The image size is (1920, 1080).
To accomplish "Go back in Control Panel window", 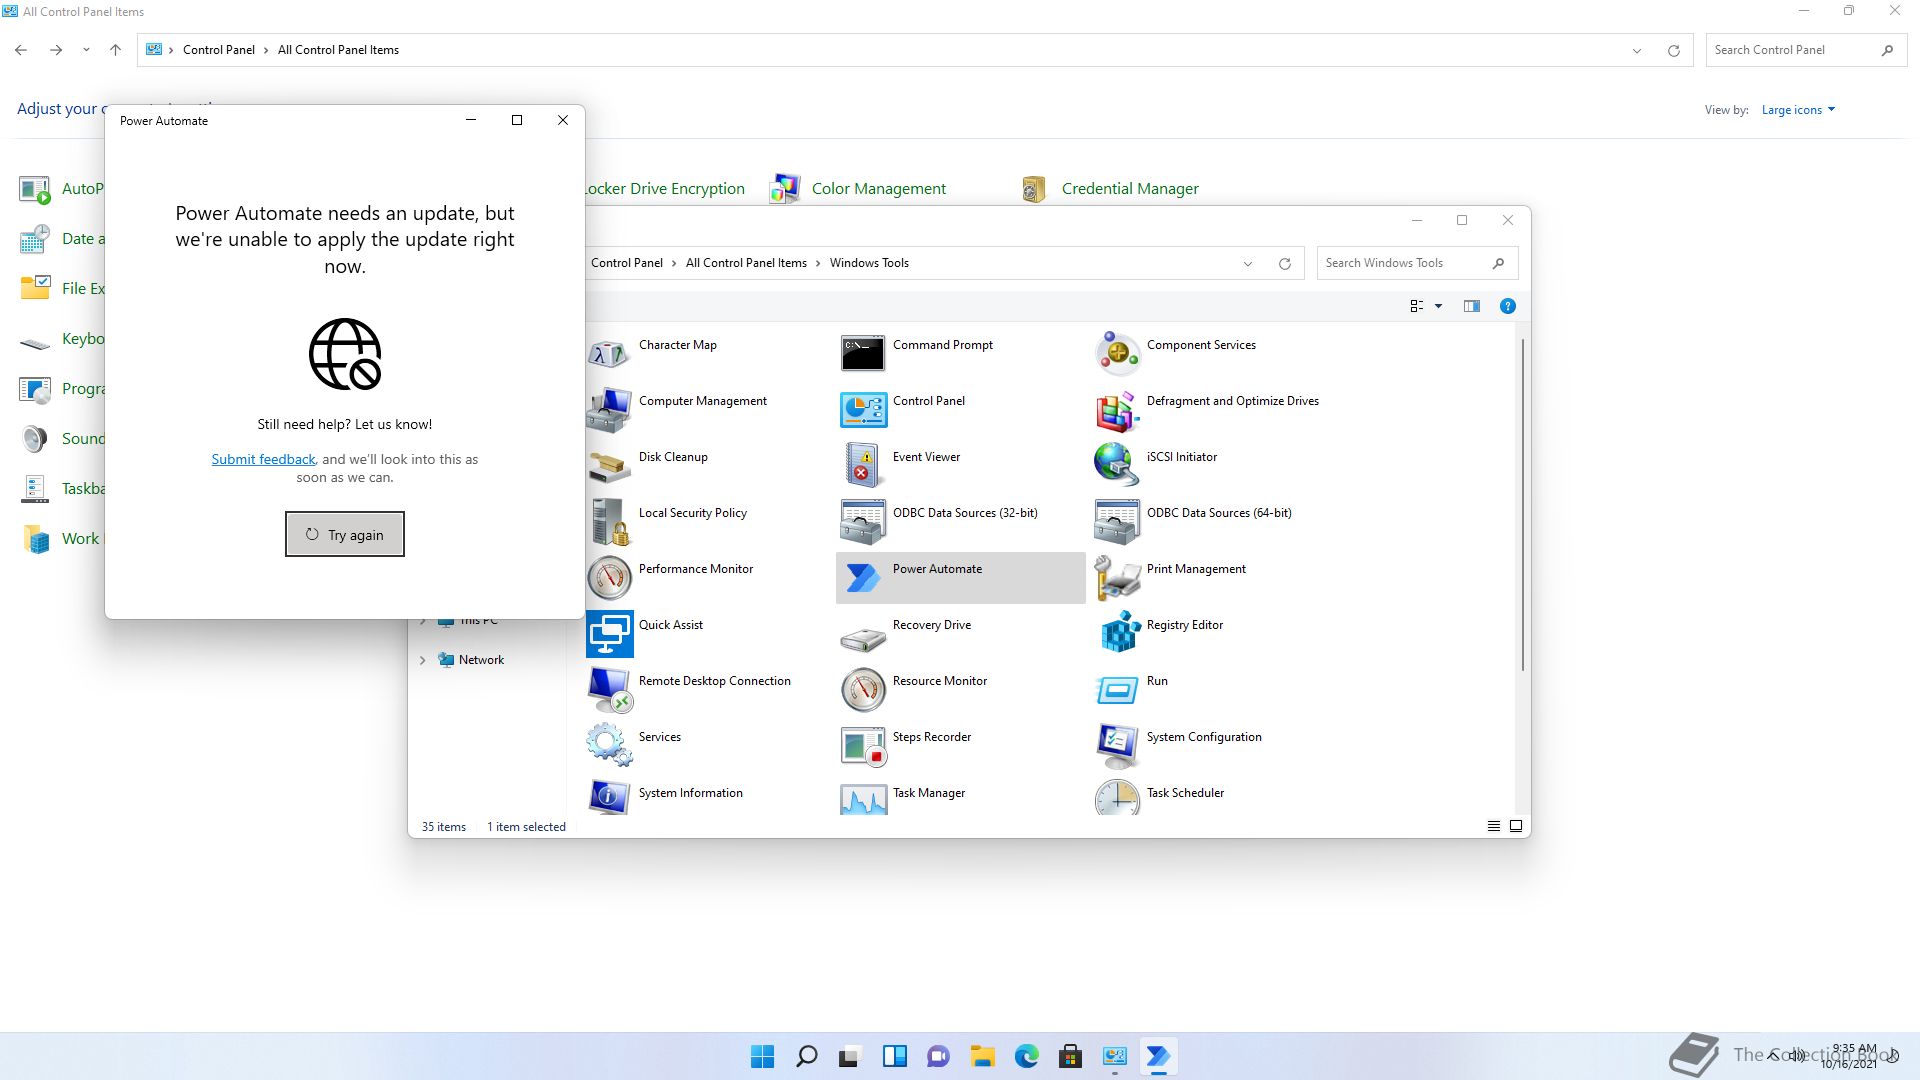I will [21, 50].
